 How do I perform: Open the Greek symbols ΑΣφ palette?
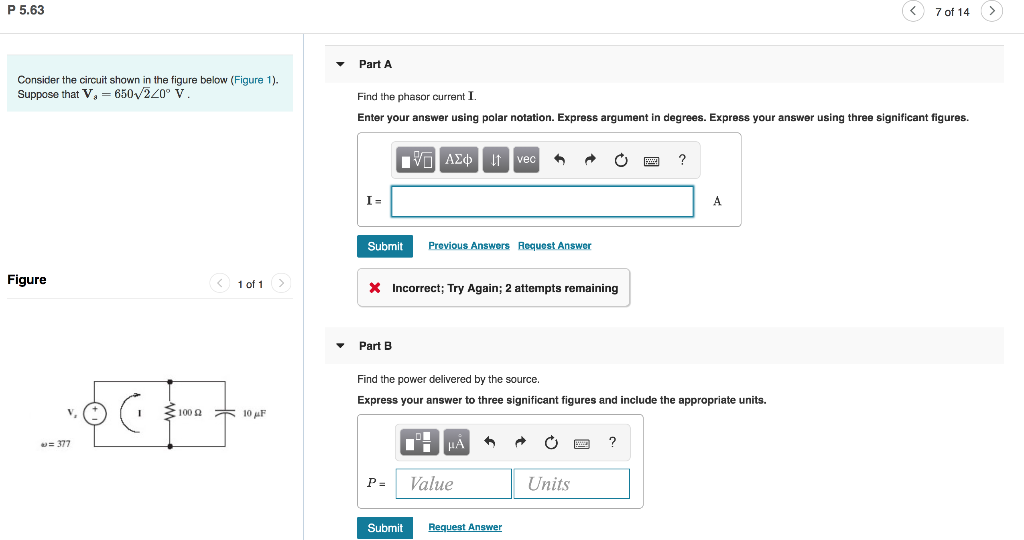[x=458, y=159]
